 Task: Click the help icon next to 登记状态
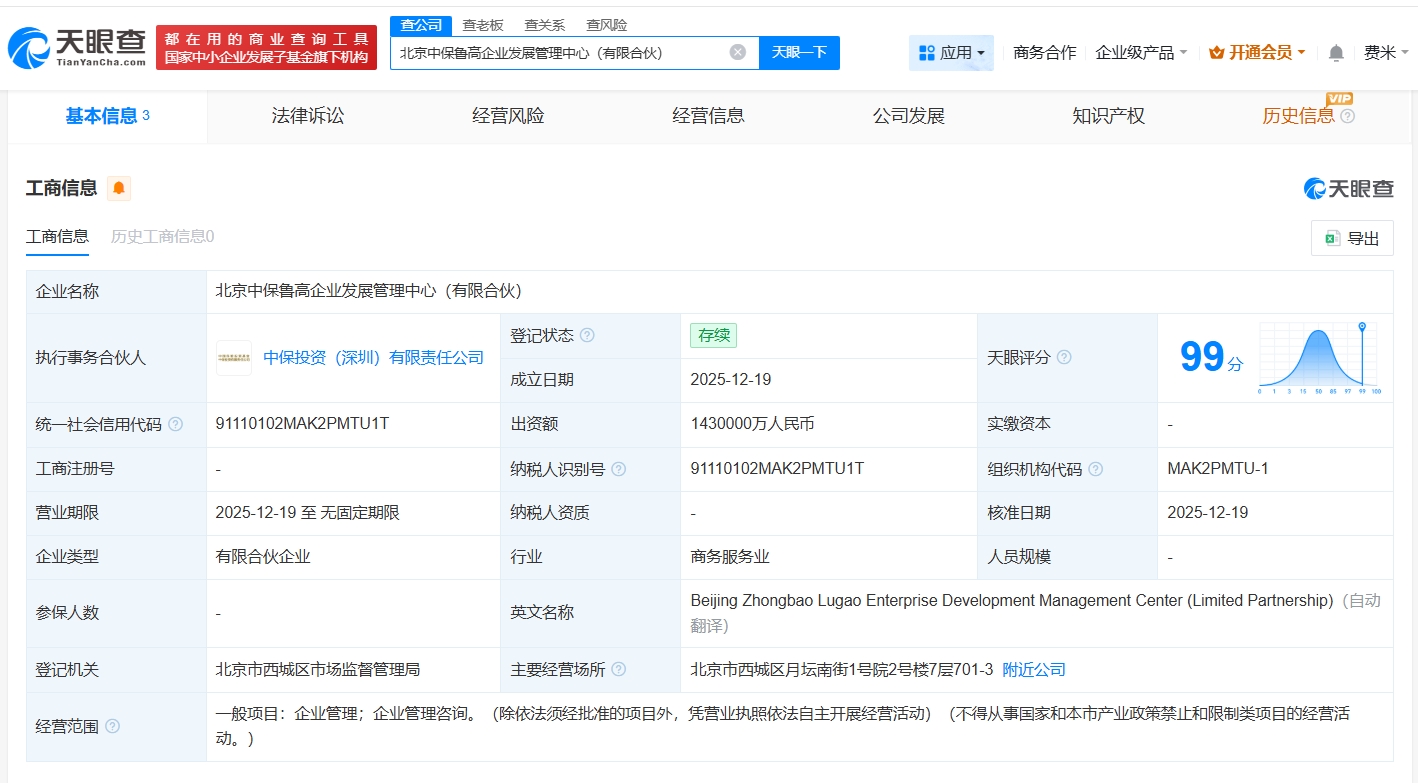[x=587, y=335]
